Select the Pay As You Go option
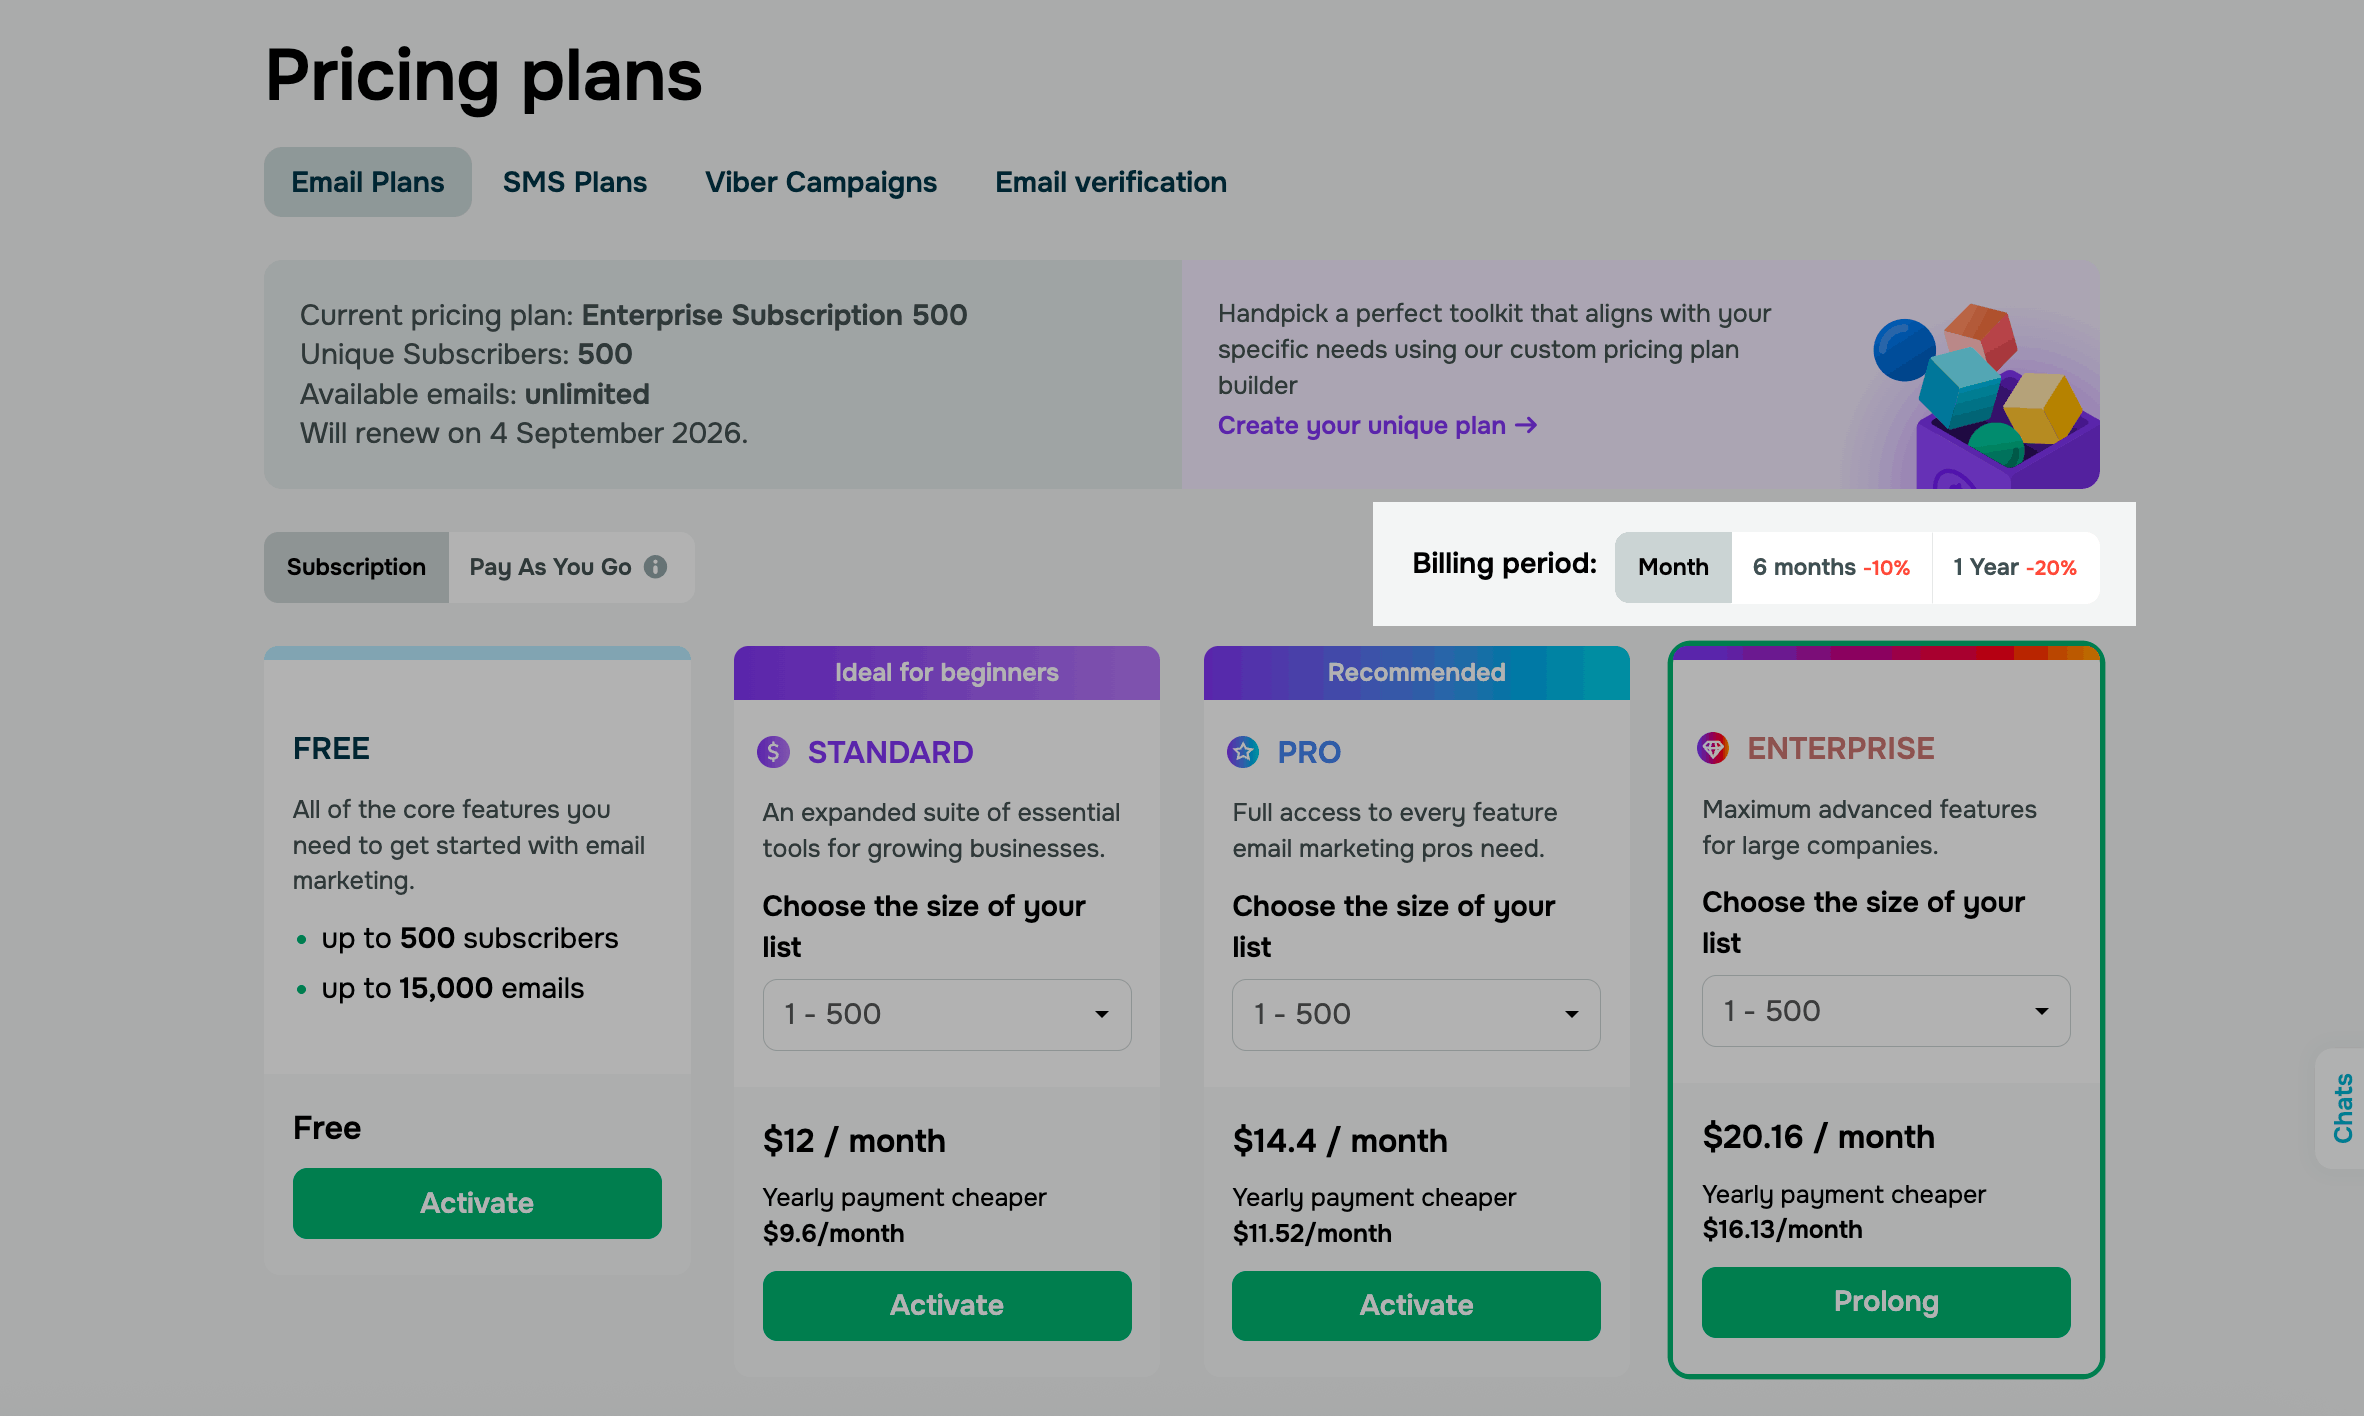 point(551,567)
